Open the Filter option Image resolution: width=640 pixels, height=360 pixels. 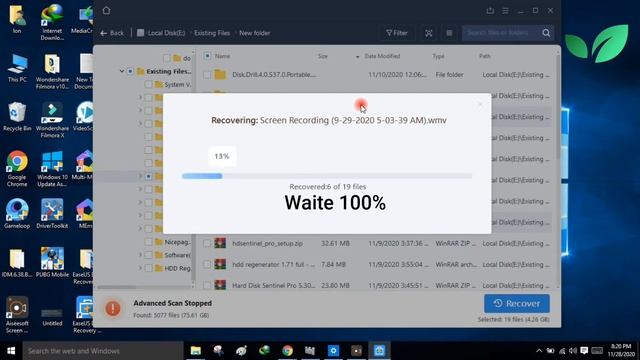(397, 33)
